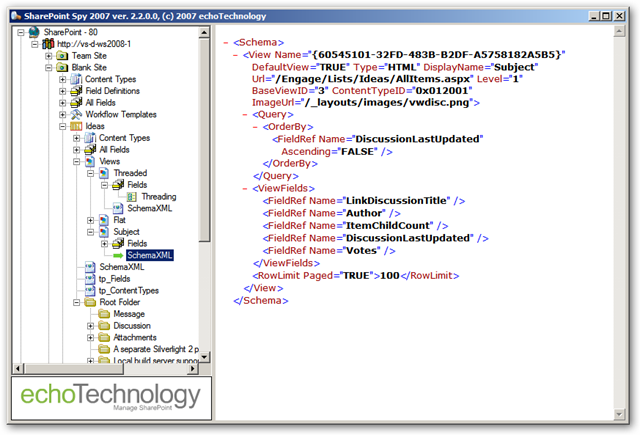Click the Fields icon under Subject
Viewport: 640px width, 435px height.
(118, 244)
